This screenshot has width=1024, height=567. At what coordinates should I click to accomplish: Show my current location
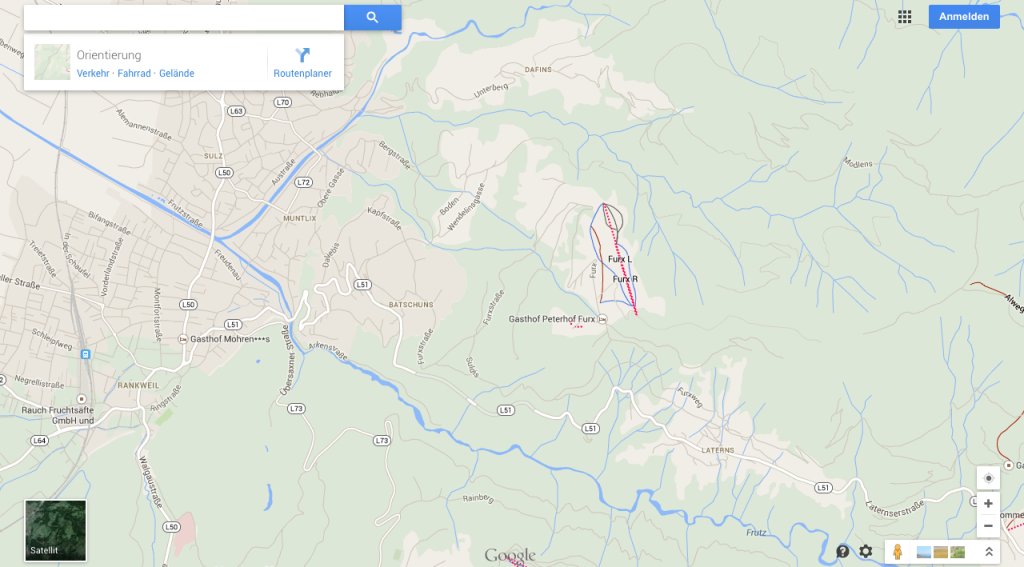[x=988, y=478]
